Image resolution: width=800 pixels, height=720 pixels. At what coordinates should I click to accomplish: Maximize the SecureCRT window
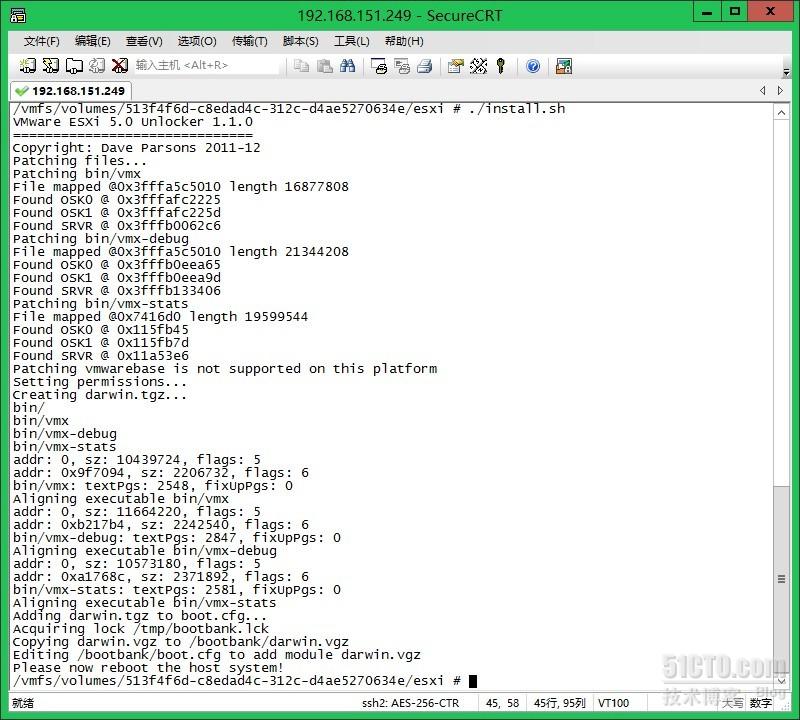[x=735, y=12]
